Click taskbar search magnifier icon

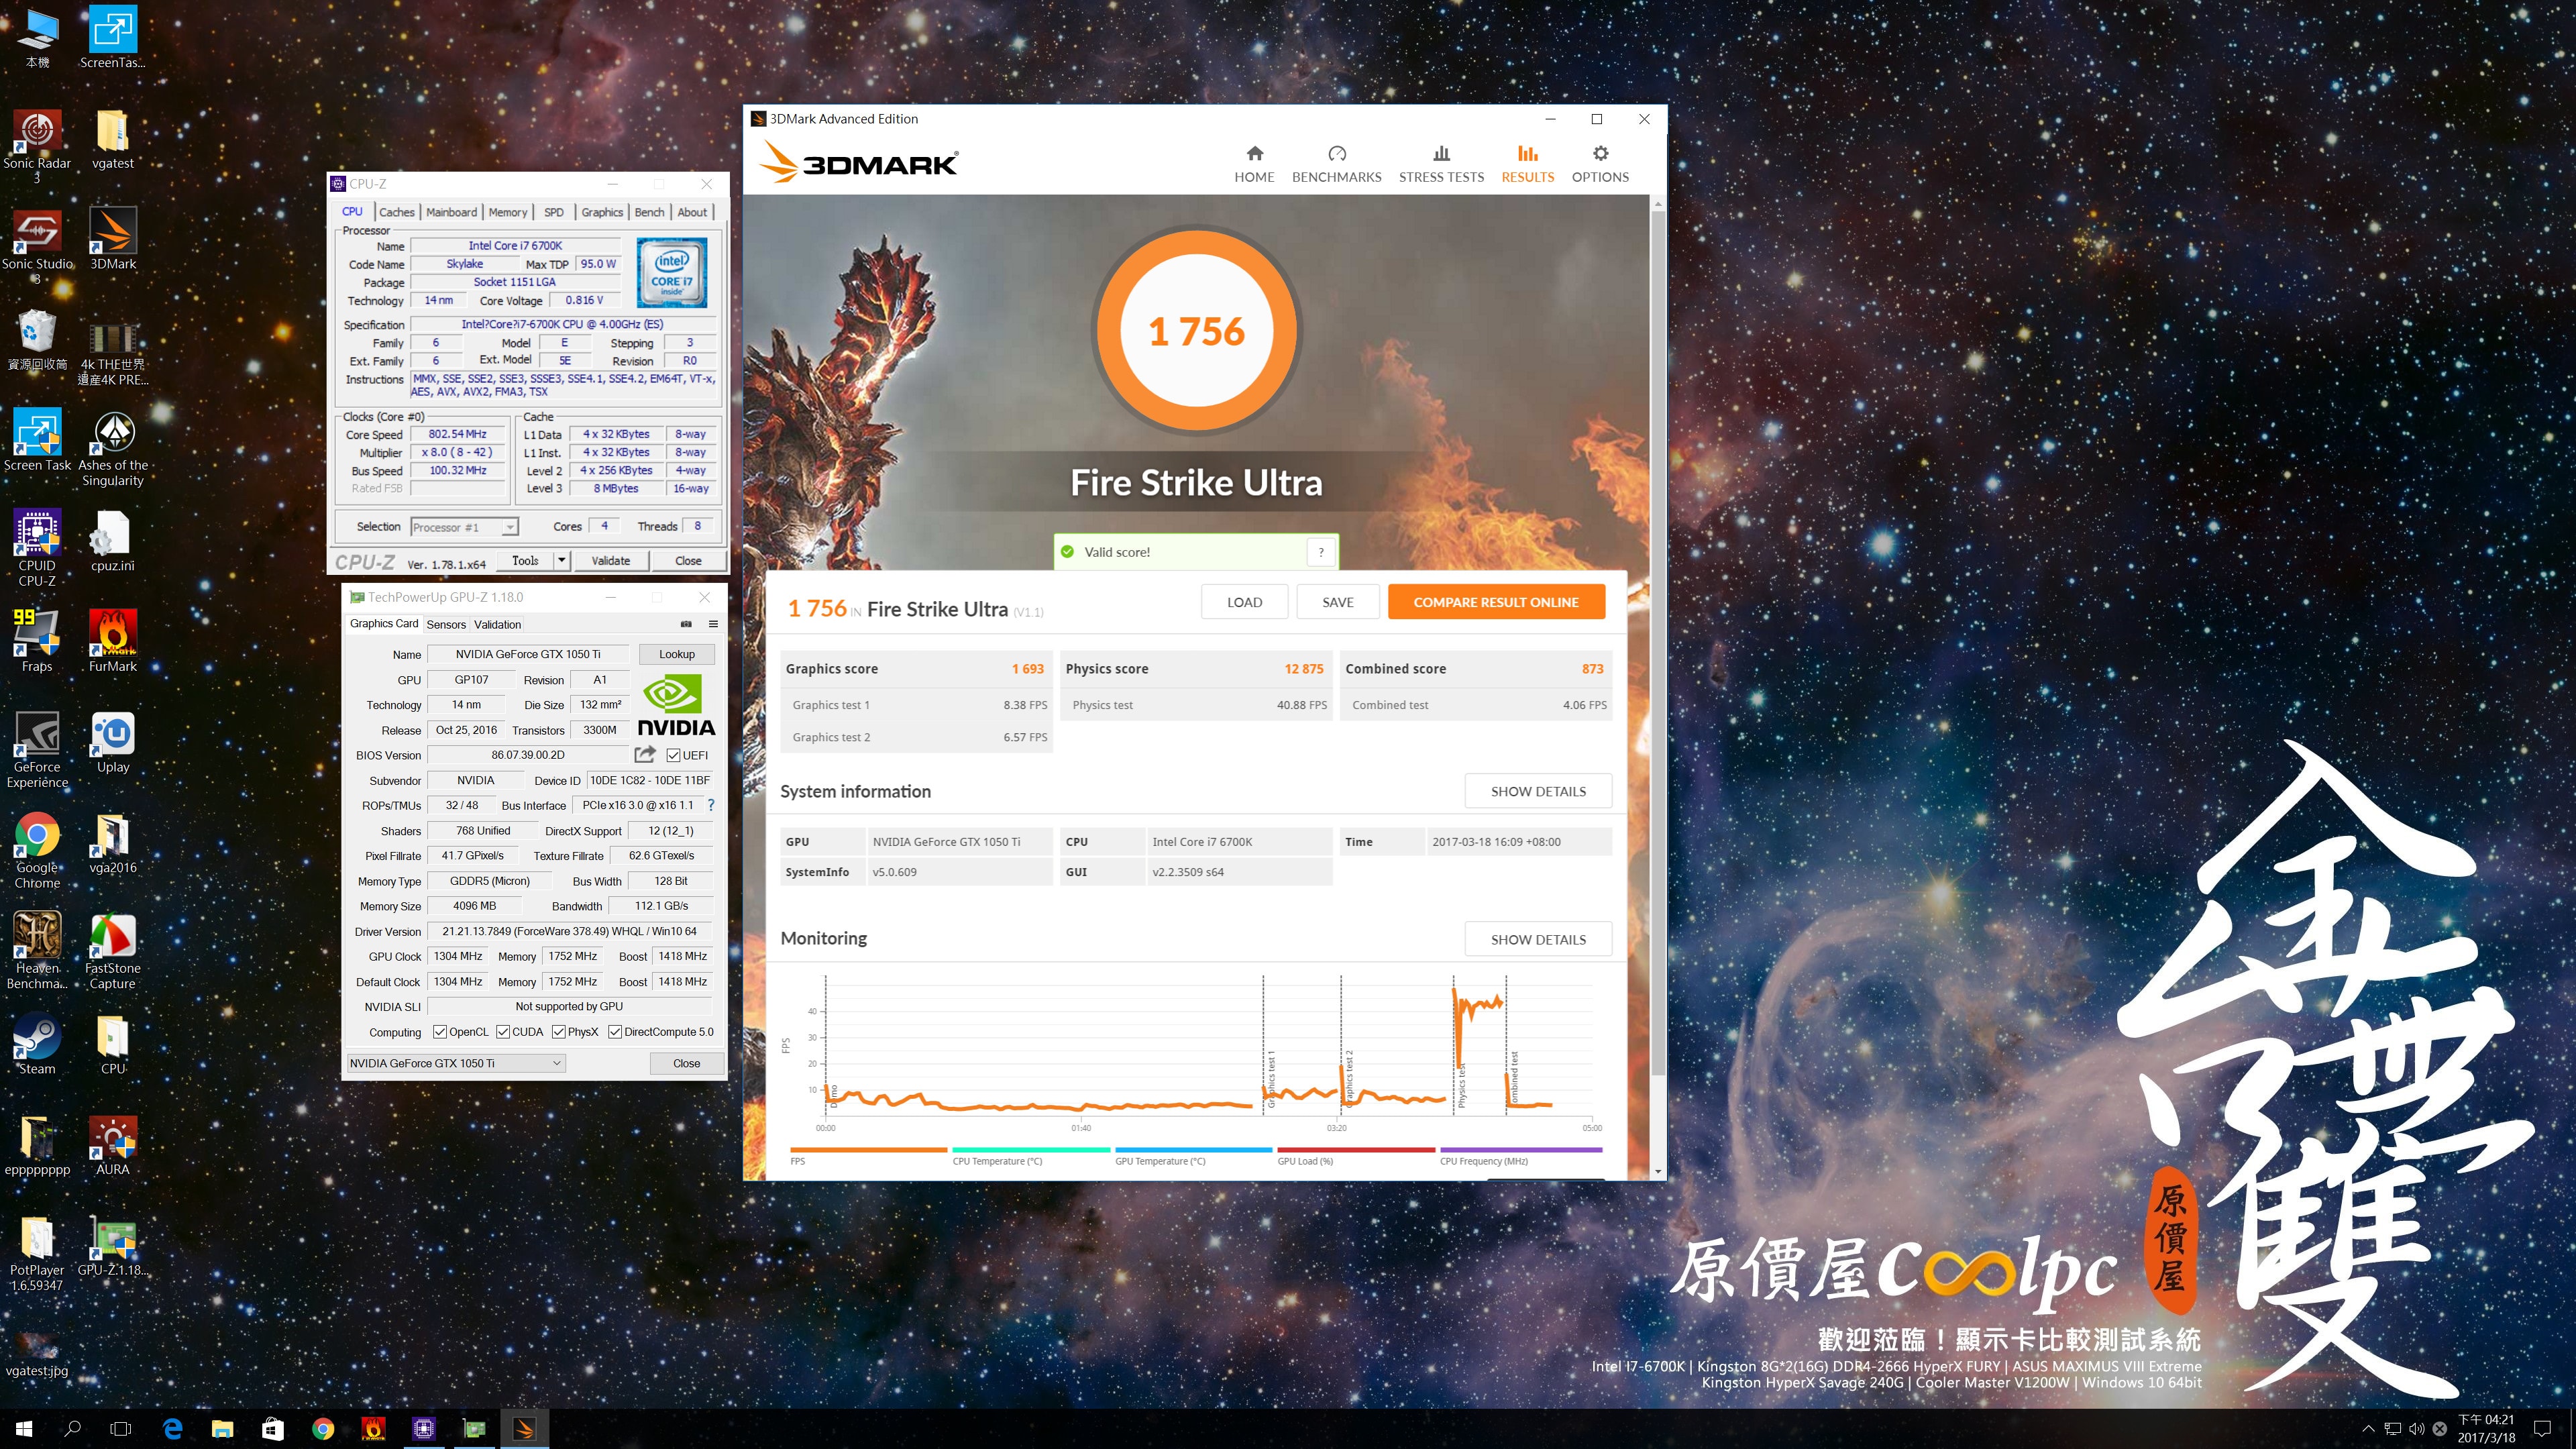pos(72,1429)
